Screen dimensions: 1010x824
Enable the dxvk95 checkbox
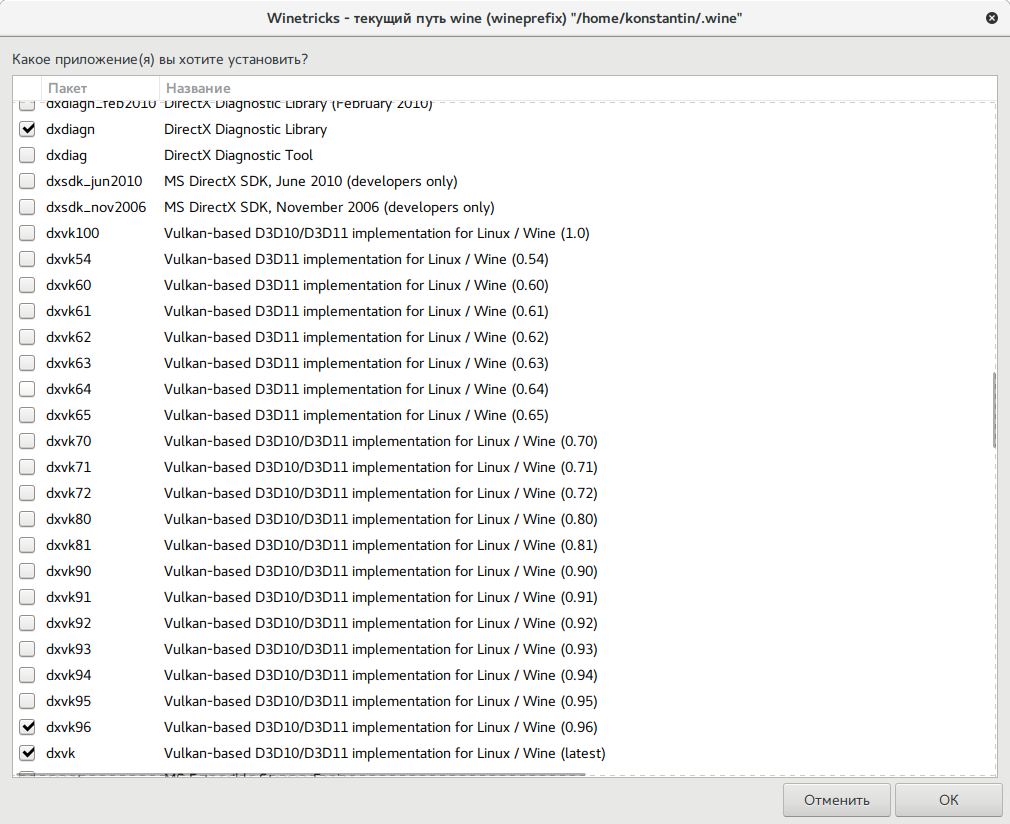coord(27,701)
